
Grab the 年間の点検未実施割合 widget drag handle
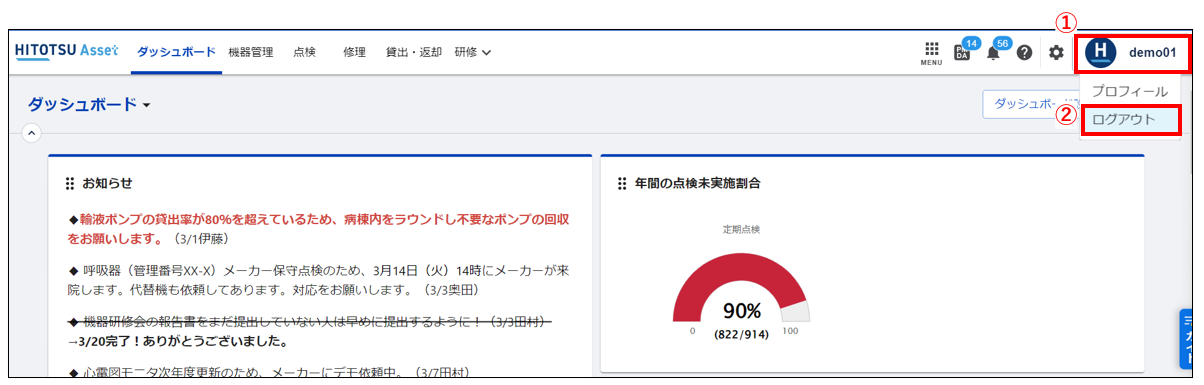pyautogui.click(x=622, y=183)
